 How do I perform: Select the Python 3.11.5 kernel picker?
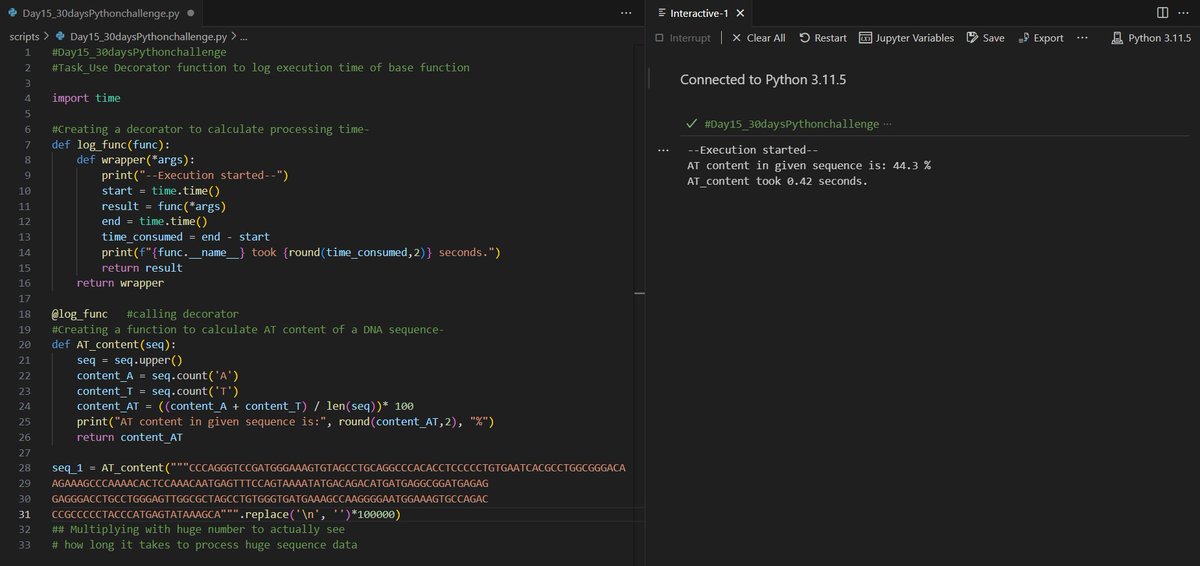click(x=1151, y=38)
